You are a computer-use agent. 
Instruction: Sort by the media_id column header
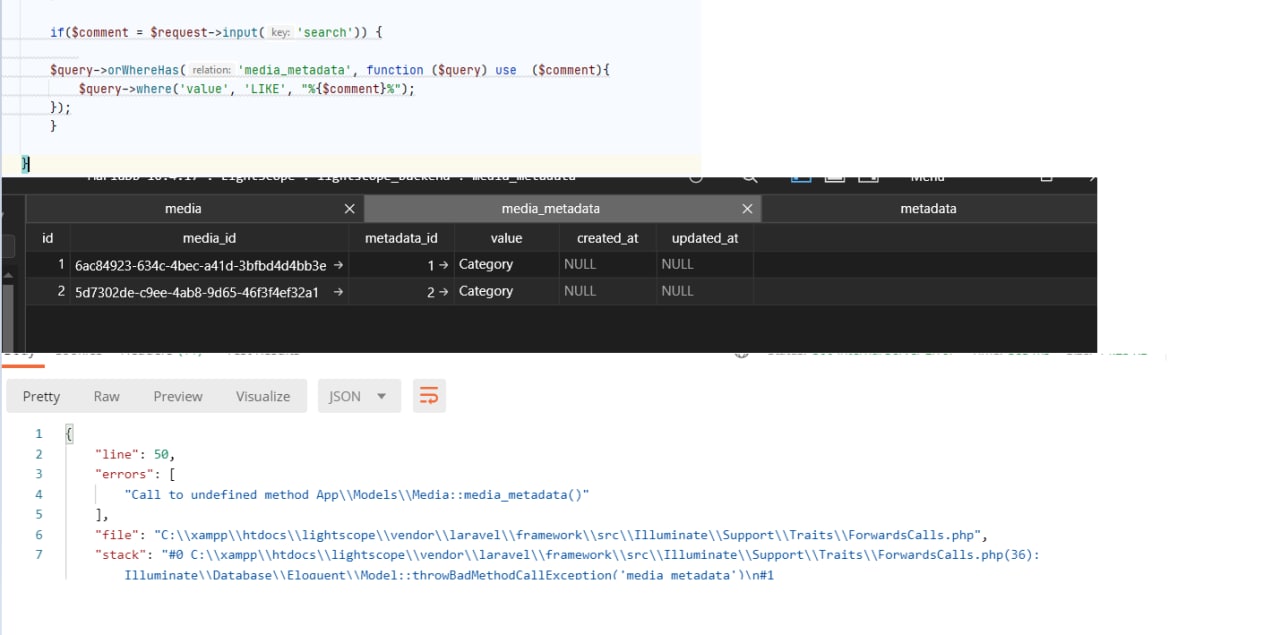209,238
